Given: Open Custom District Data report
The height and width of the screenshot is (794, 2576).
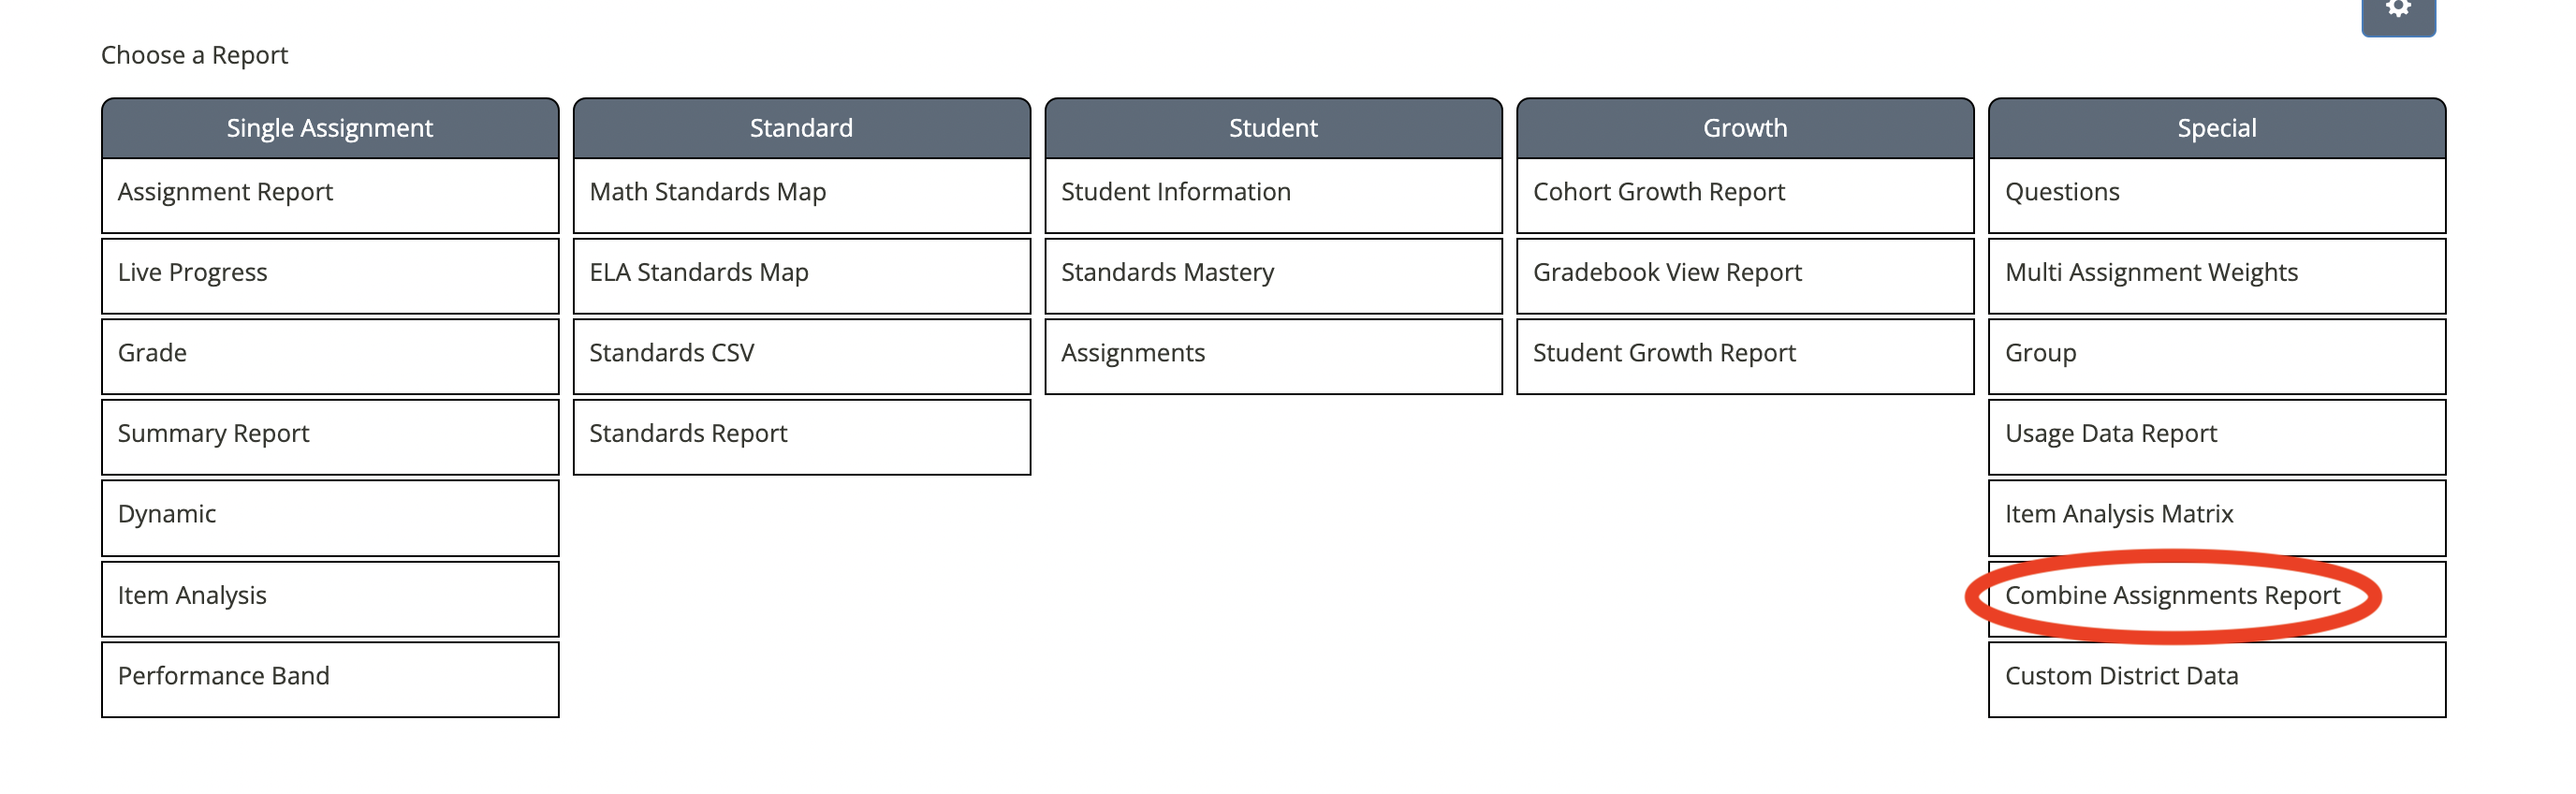Looking at the screenshot, I should (2215, 678).
